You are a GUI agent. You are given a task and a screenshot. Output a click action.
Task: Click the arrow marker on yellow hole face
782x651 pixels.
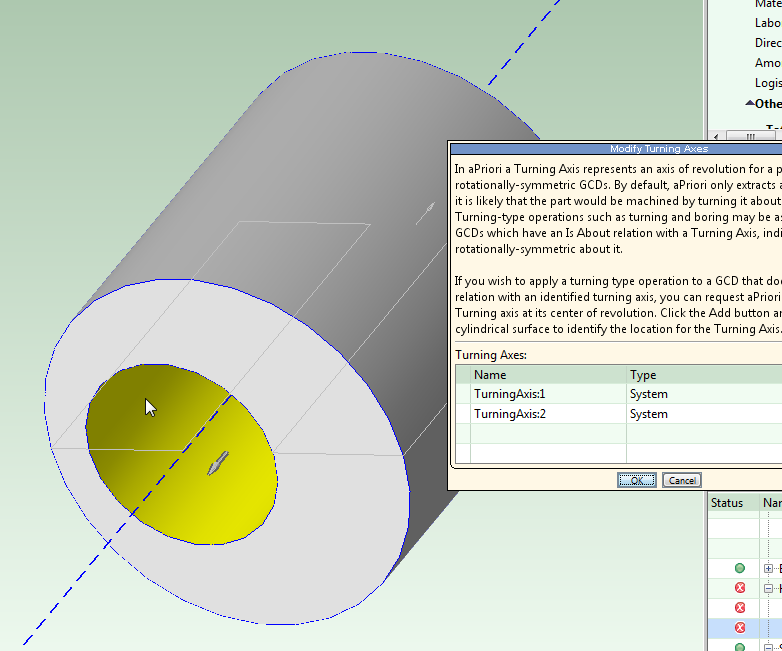217,463
